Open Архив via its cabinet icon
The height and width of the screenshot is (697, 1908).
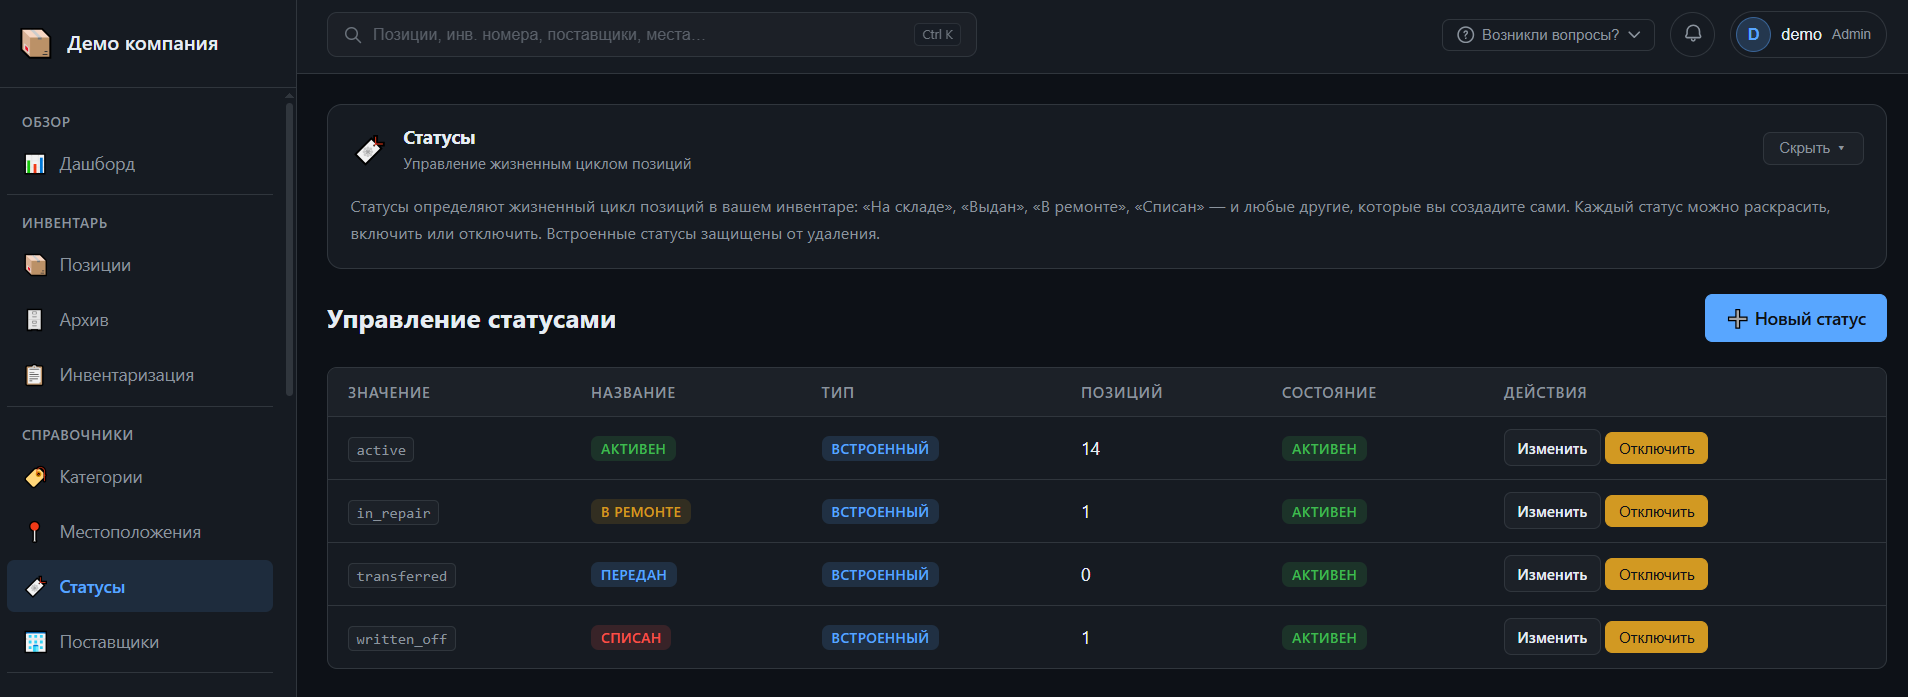pos(35,320)
